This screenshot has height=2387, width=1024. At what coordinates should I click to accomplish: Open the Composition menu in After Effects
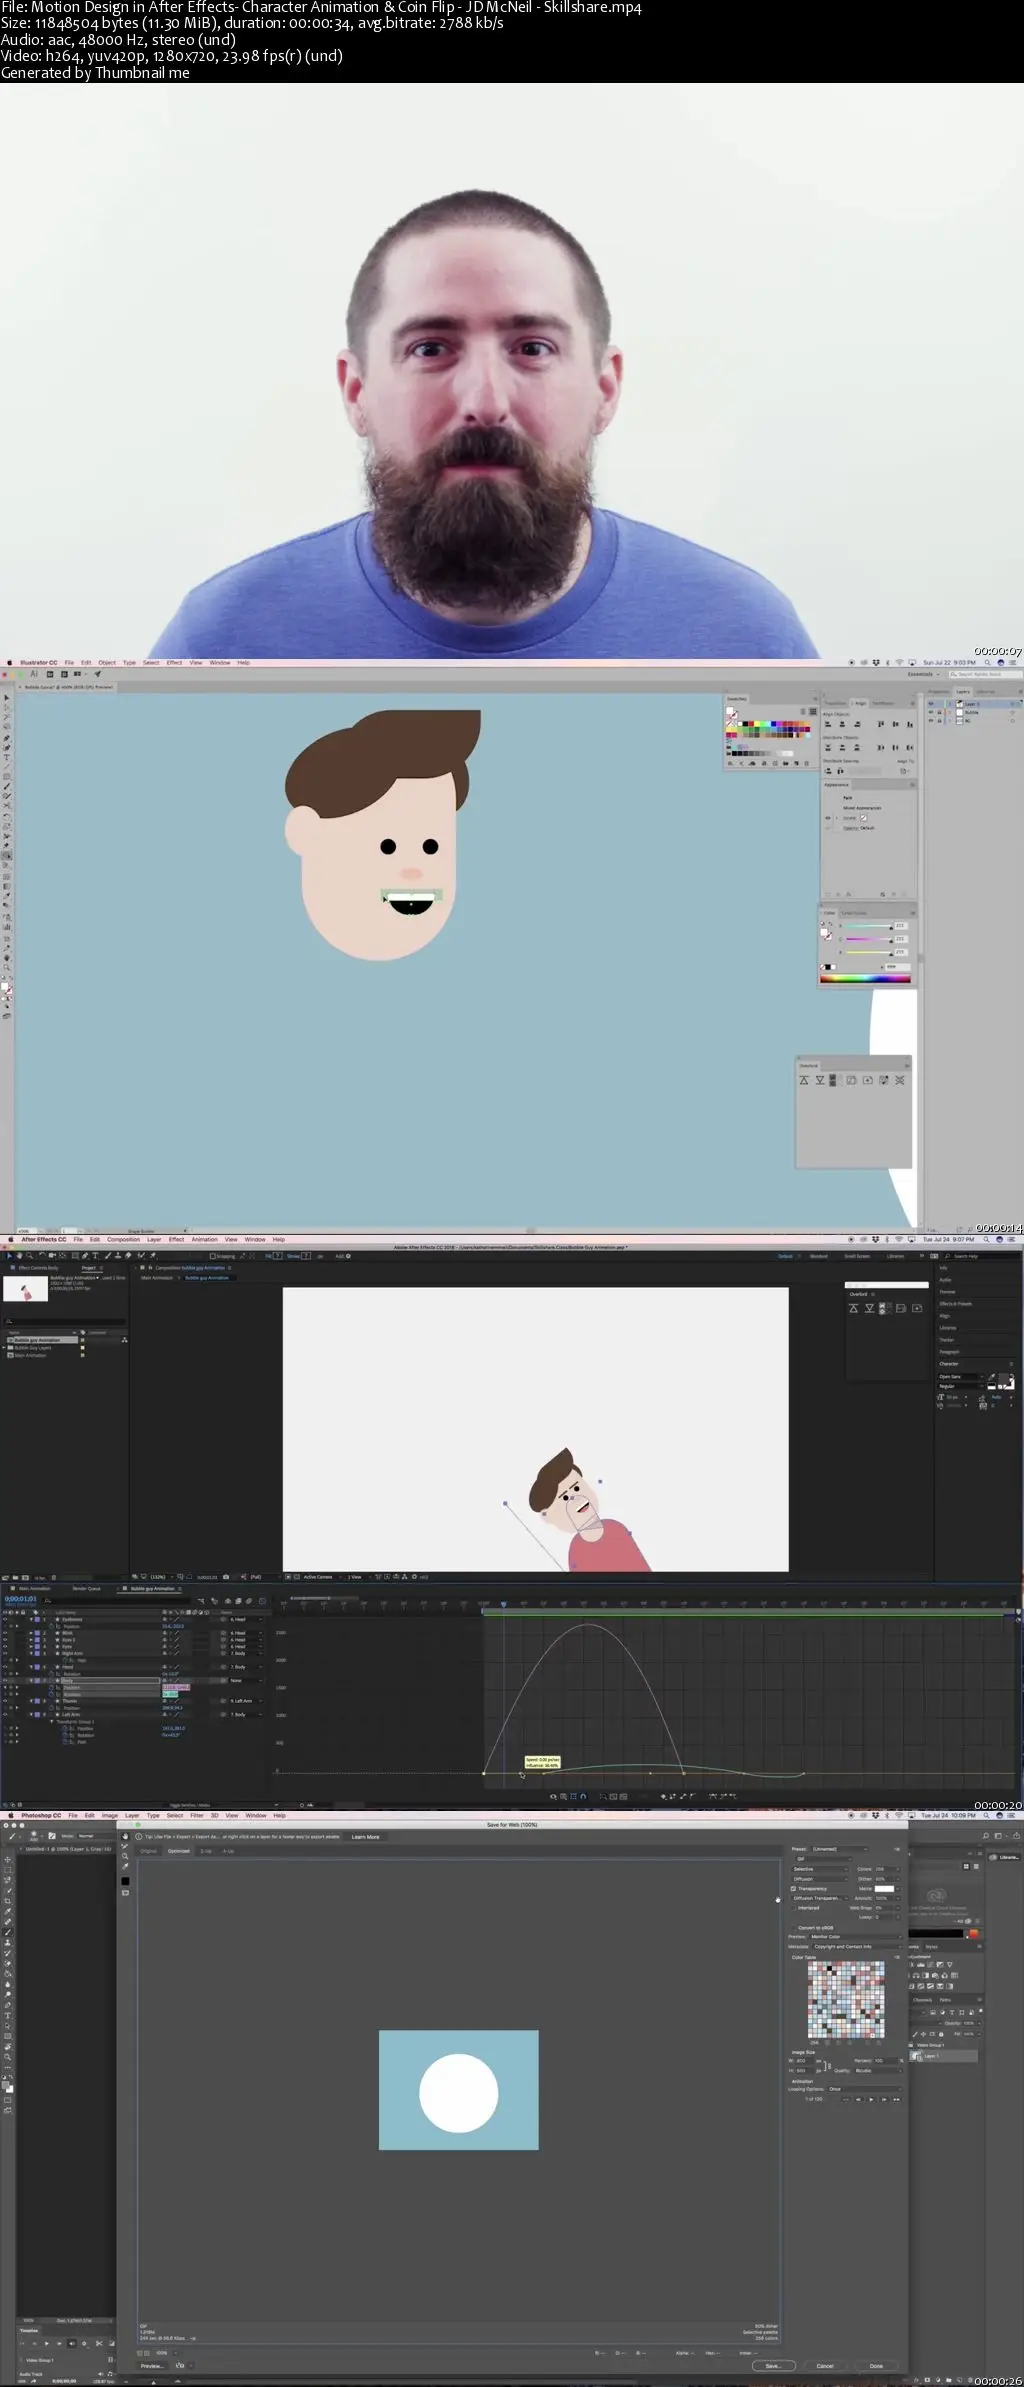[x=123, y=1239]
